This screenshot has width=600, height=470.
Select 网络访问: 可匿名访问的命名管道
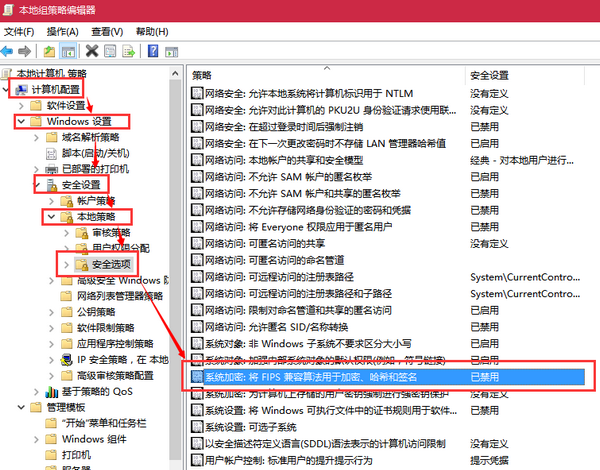274,260
